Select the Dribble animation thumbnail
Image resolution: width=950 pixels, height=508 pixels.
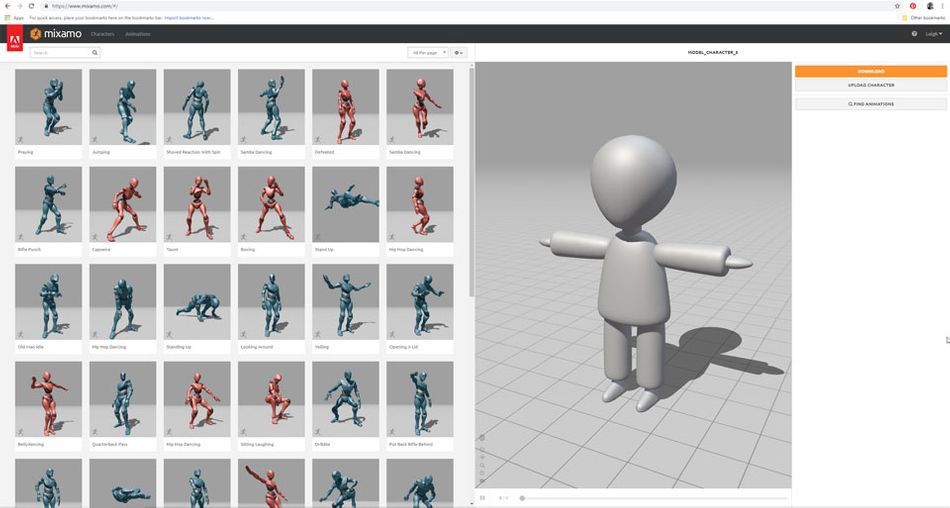pos(345,399)
